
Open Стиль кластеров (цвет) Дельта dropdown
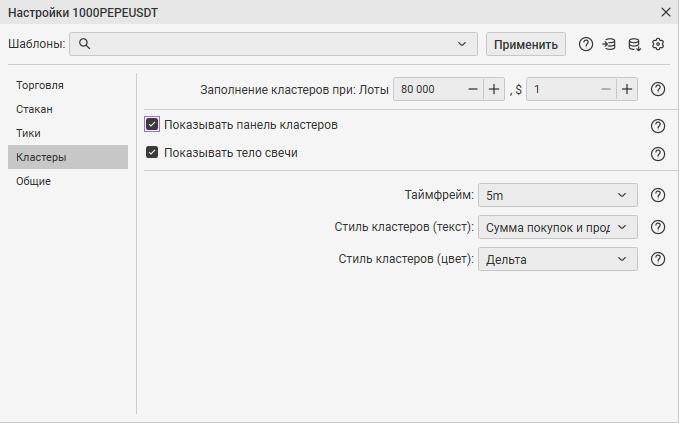point(557,259)
